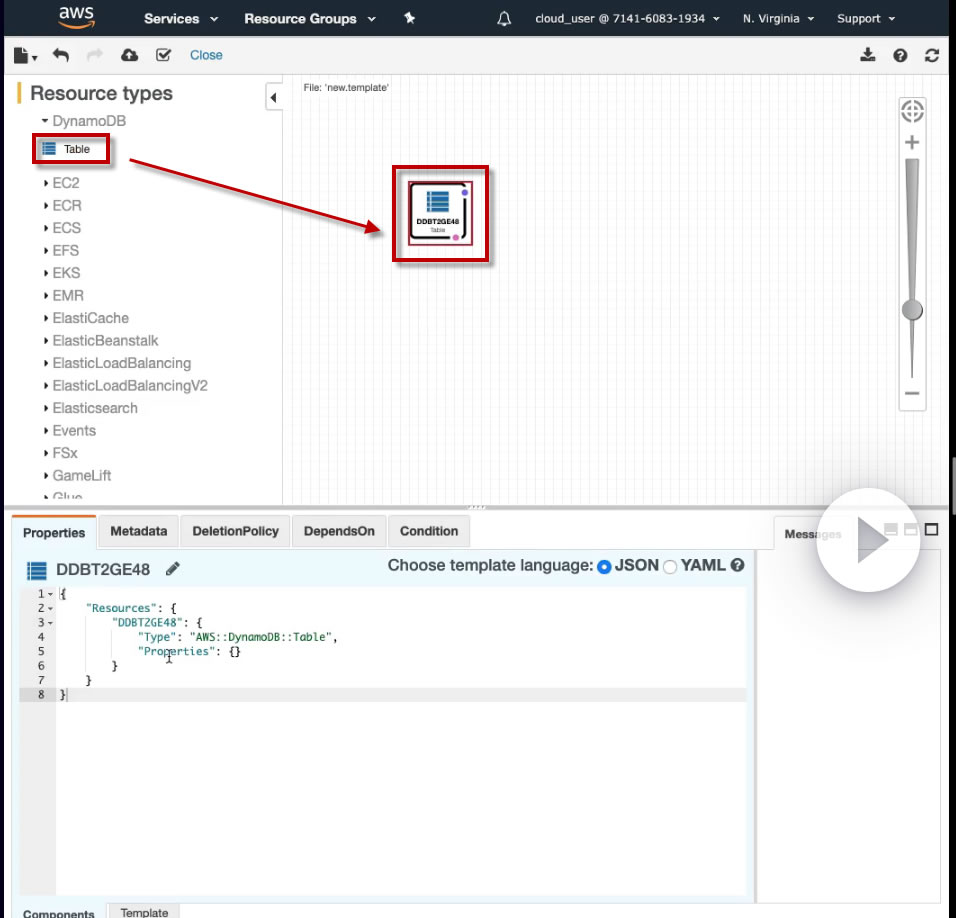Fit canvas to window target icon
This screenshot has width=956, height=918.
912,111
